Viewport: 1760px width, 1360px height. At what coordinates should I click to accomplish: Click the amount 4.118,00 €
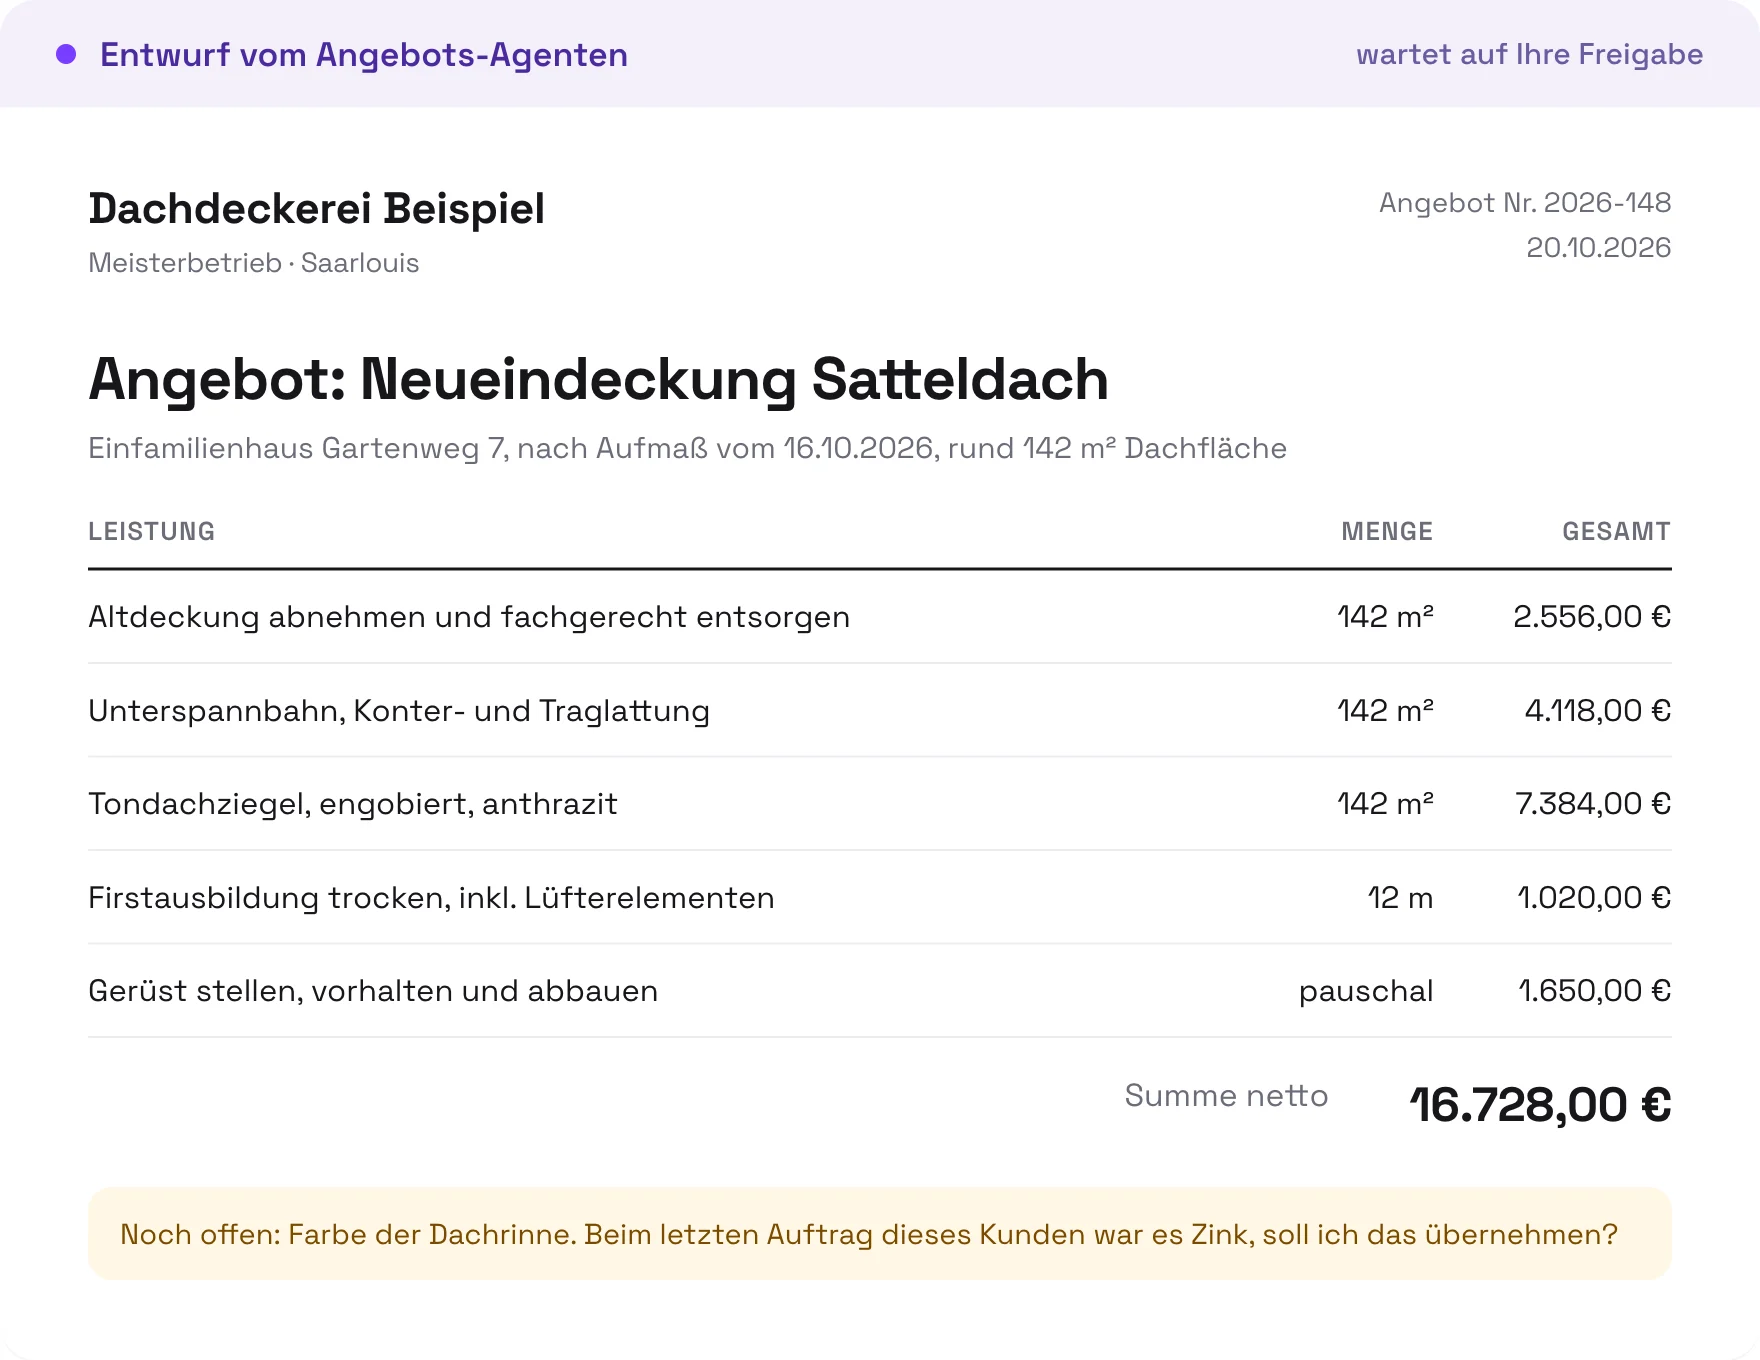1597,711
